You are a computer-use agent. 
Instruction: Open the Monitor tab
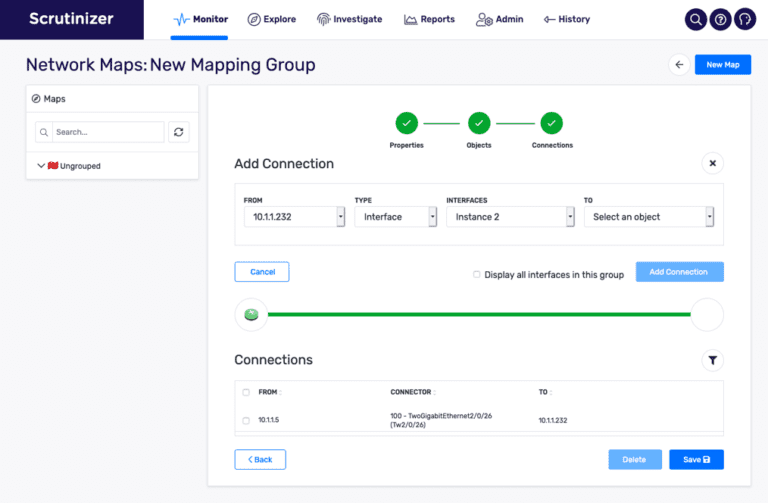coord(201,19)
